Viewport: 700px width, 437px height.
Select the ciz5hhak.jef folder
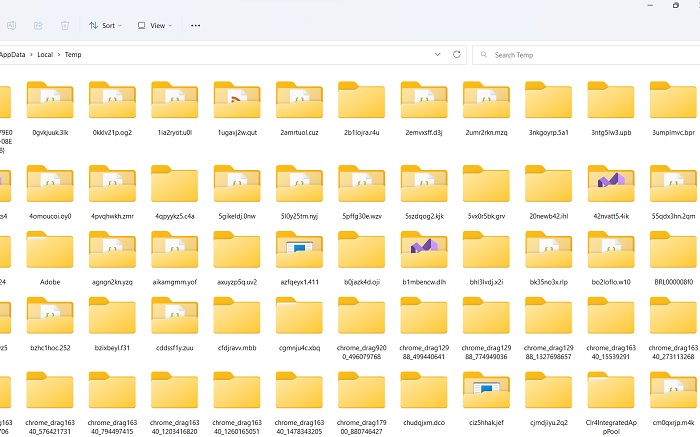click(x=486, y=391)
